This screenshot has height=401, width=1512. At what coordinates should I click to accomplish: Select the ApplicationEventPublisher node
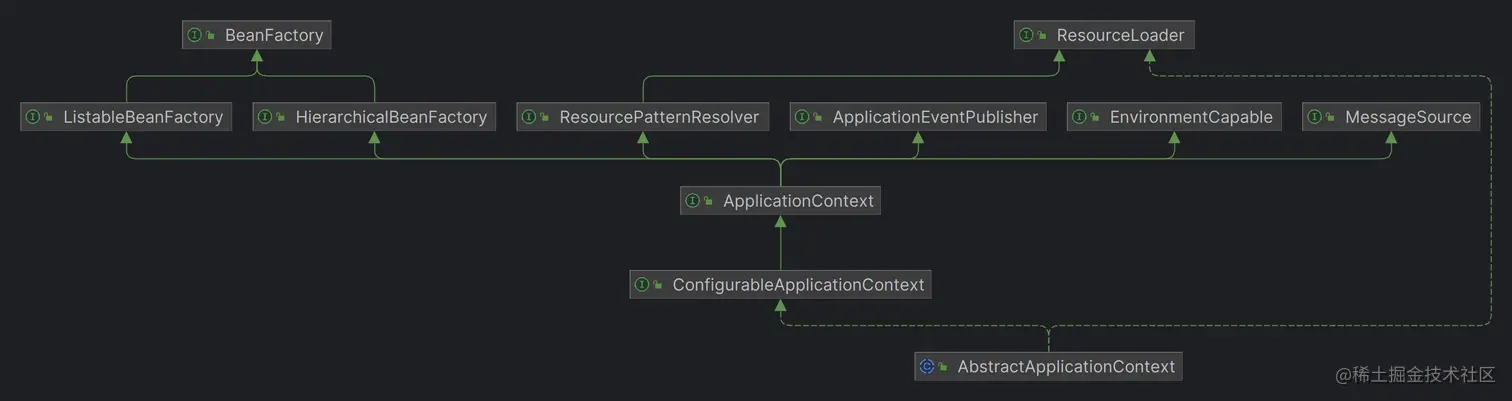pos(919,117)
